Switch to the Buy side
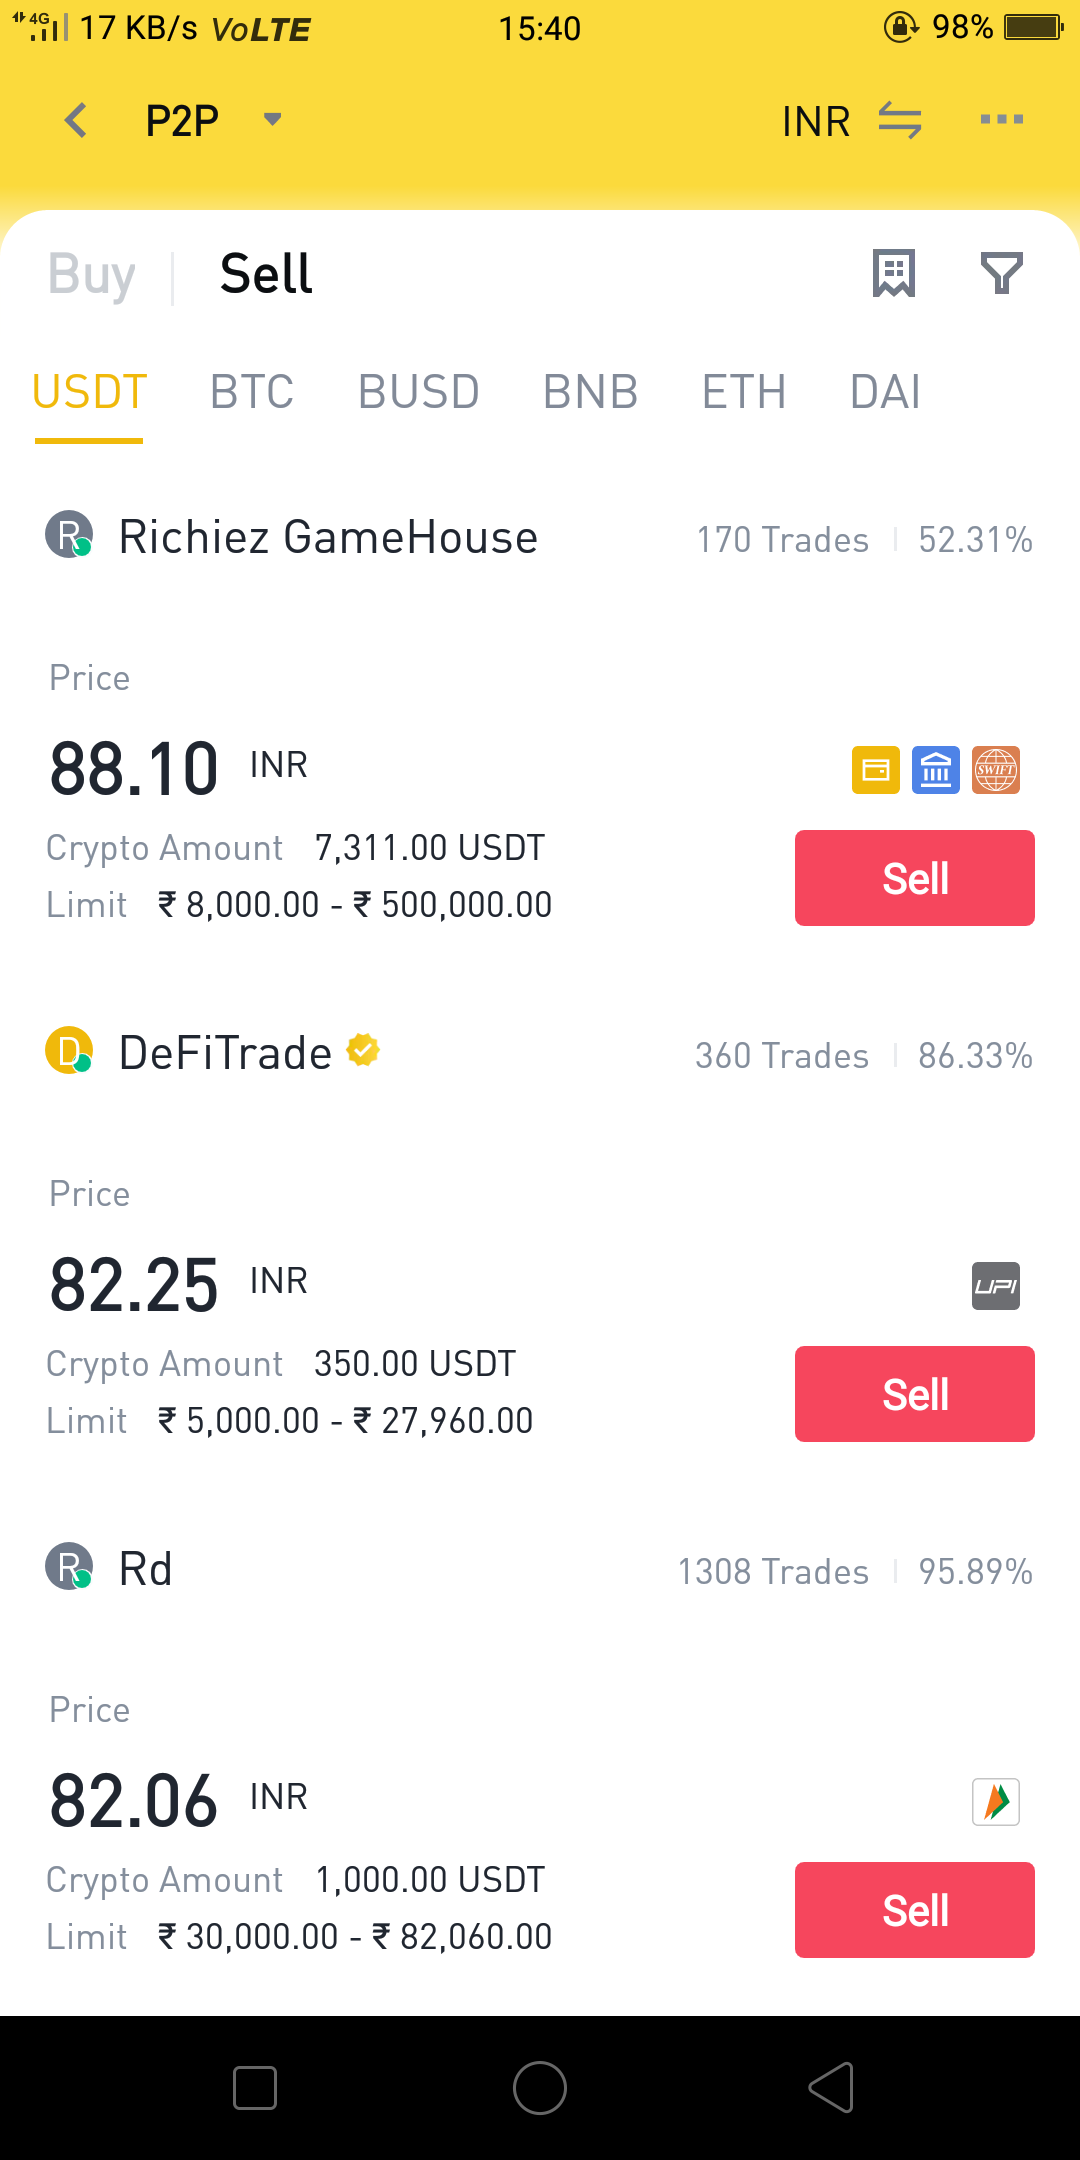 92,274
